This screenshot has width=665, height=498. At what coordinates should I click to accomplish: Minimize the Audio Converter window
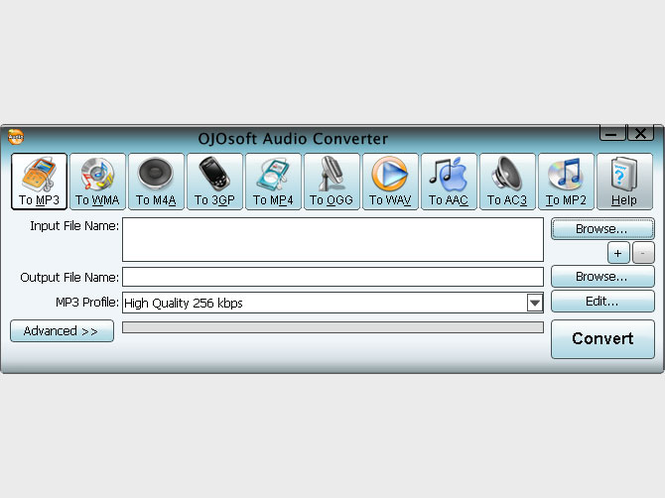tap(612, 133)
